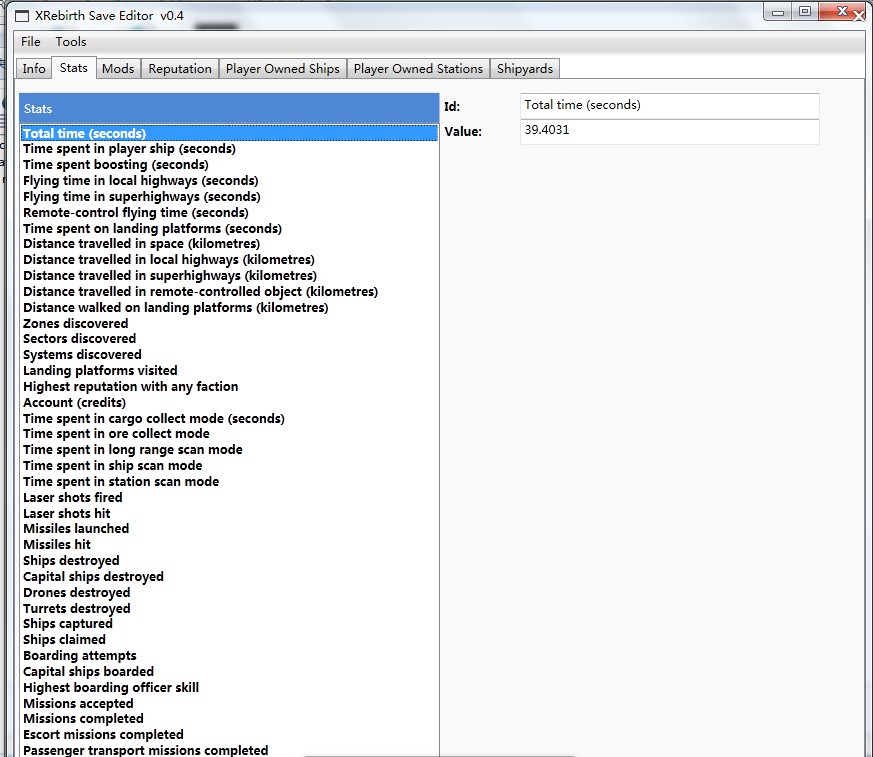Select 'Time spent in ore collect mode'
Screen dimensions: 873x757
pos(229,434)
